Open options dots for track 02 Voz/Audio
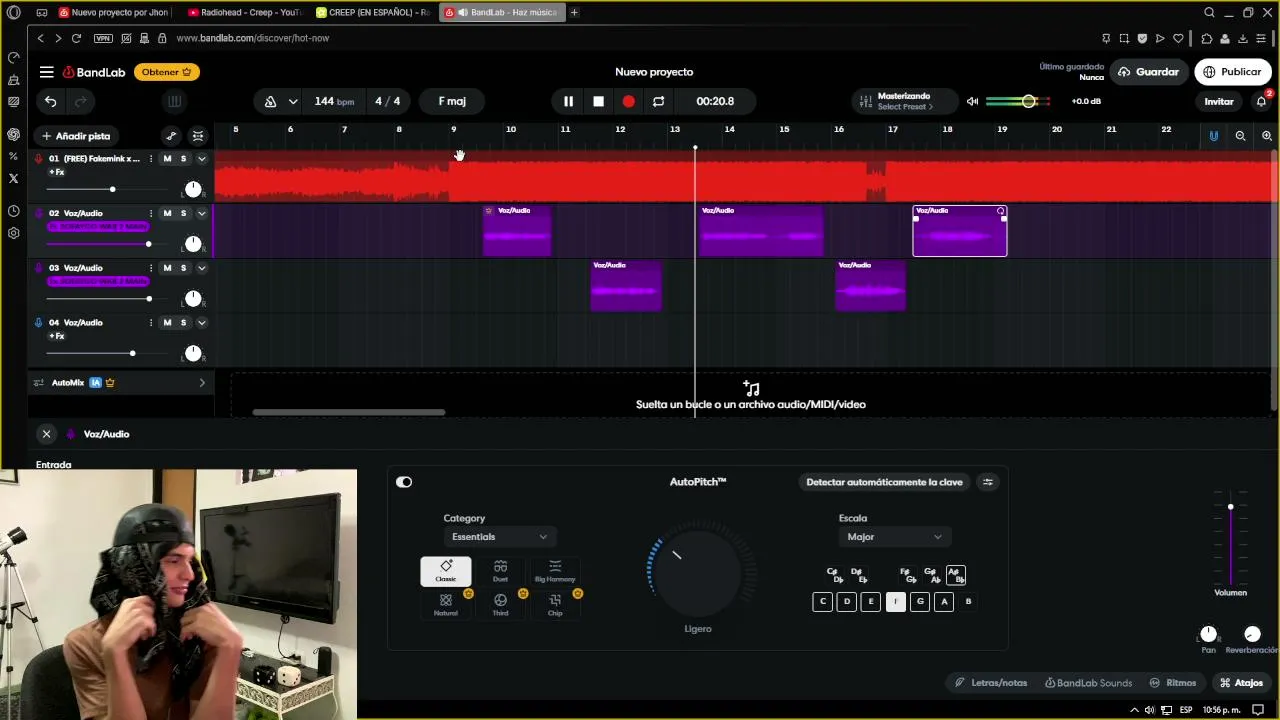This screenshot has height=720, width=1280. click(x=151, y=213)
